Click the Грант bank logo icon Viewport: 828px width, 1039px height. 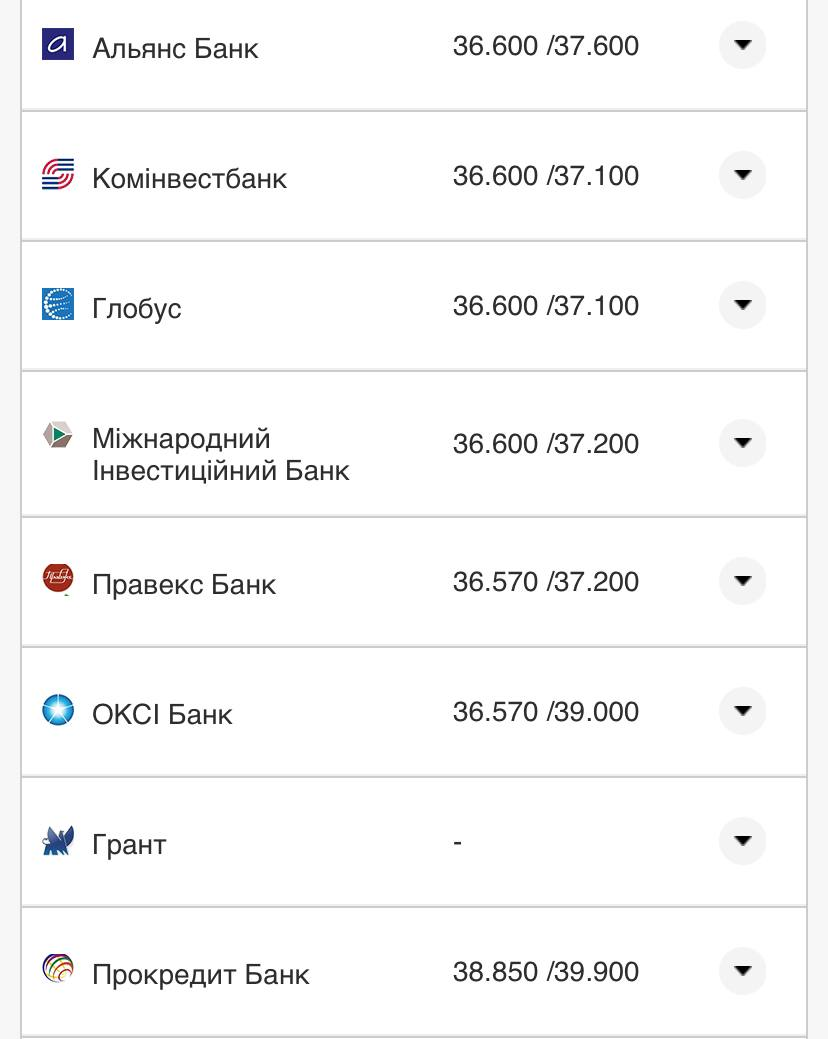pos(58,841)
